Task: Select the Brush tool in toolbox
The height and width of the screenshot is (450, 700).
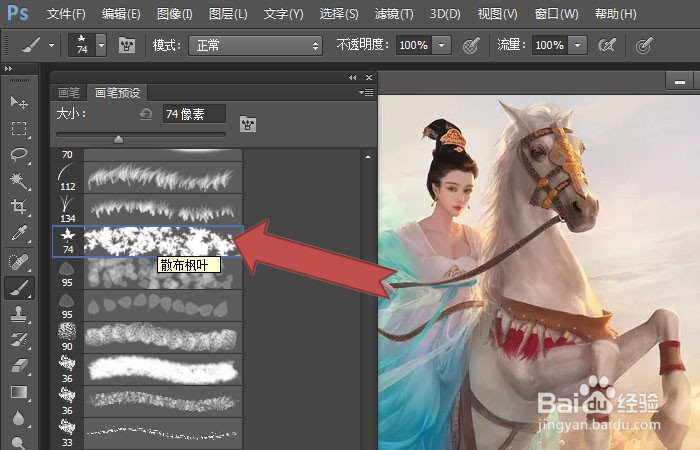Action: (19, 288)
